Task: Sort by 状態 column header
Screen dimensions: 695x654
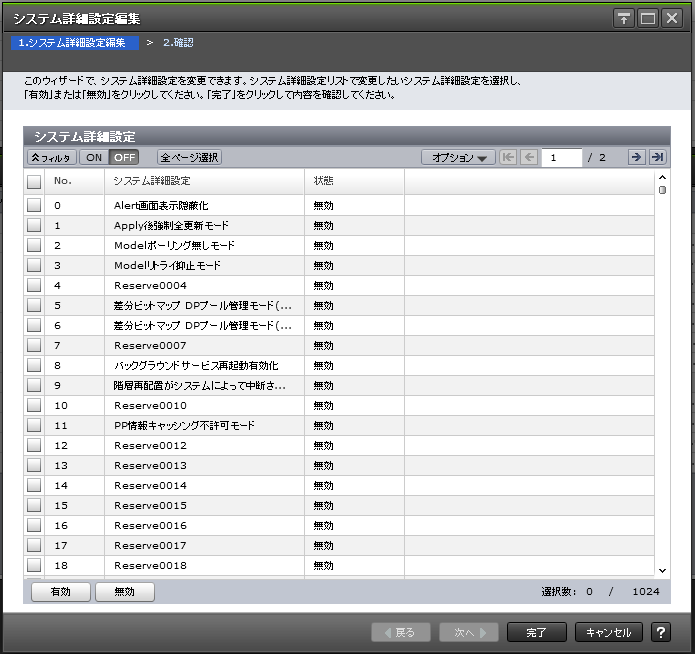Action: click(x=354, y=181)
